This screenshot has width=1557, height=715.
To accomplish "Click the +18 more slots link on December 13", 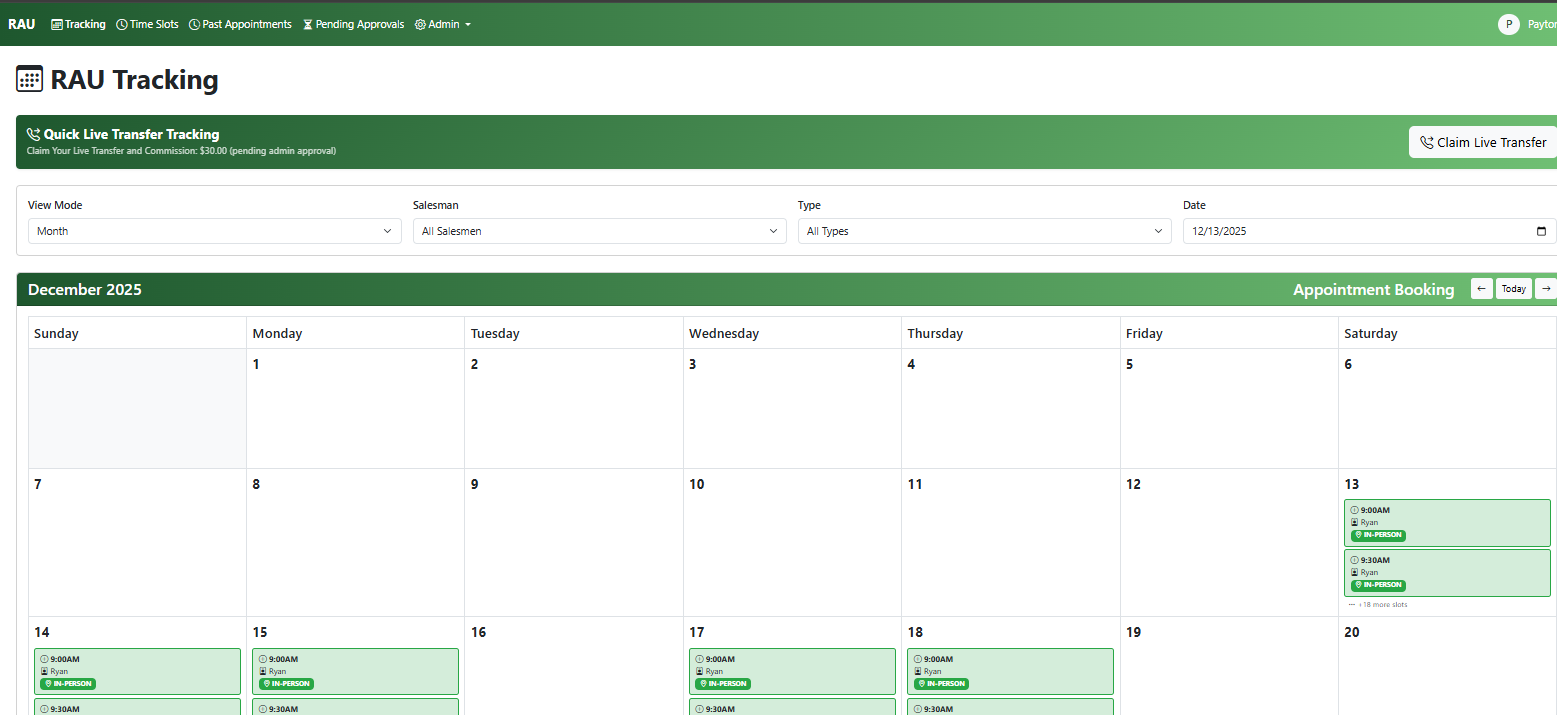I will click(x=1382, y=605).
